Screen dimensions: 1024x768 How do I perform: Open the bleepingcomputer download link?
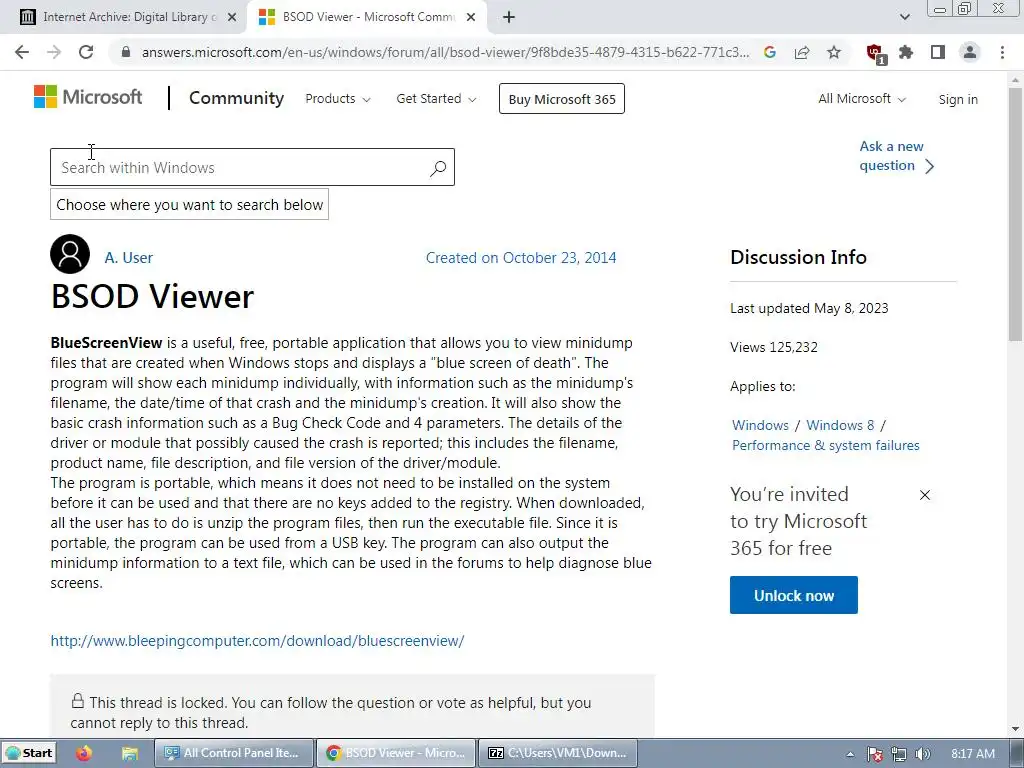[x=257, y=641]
